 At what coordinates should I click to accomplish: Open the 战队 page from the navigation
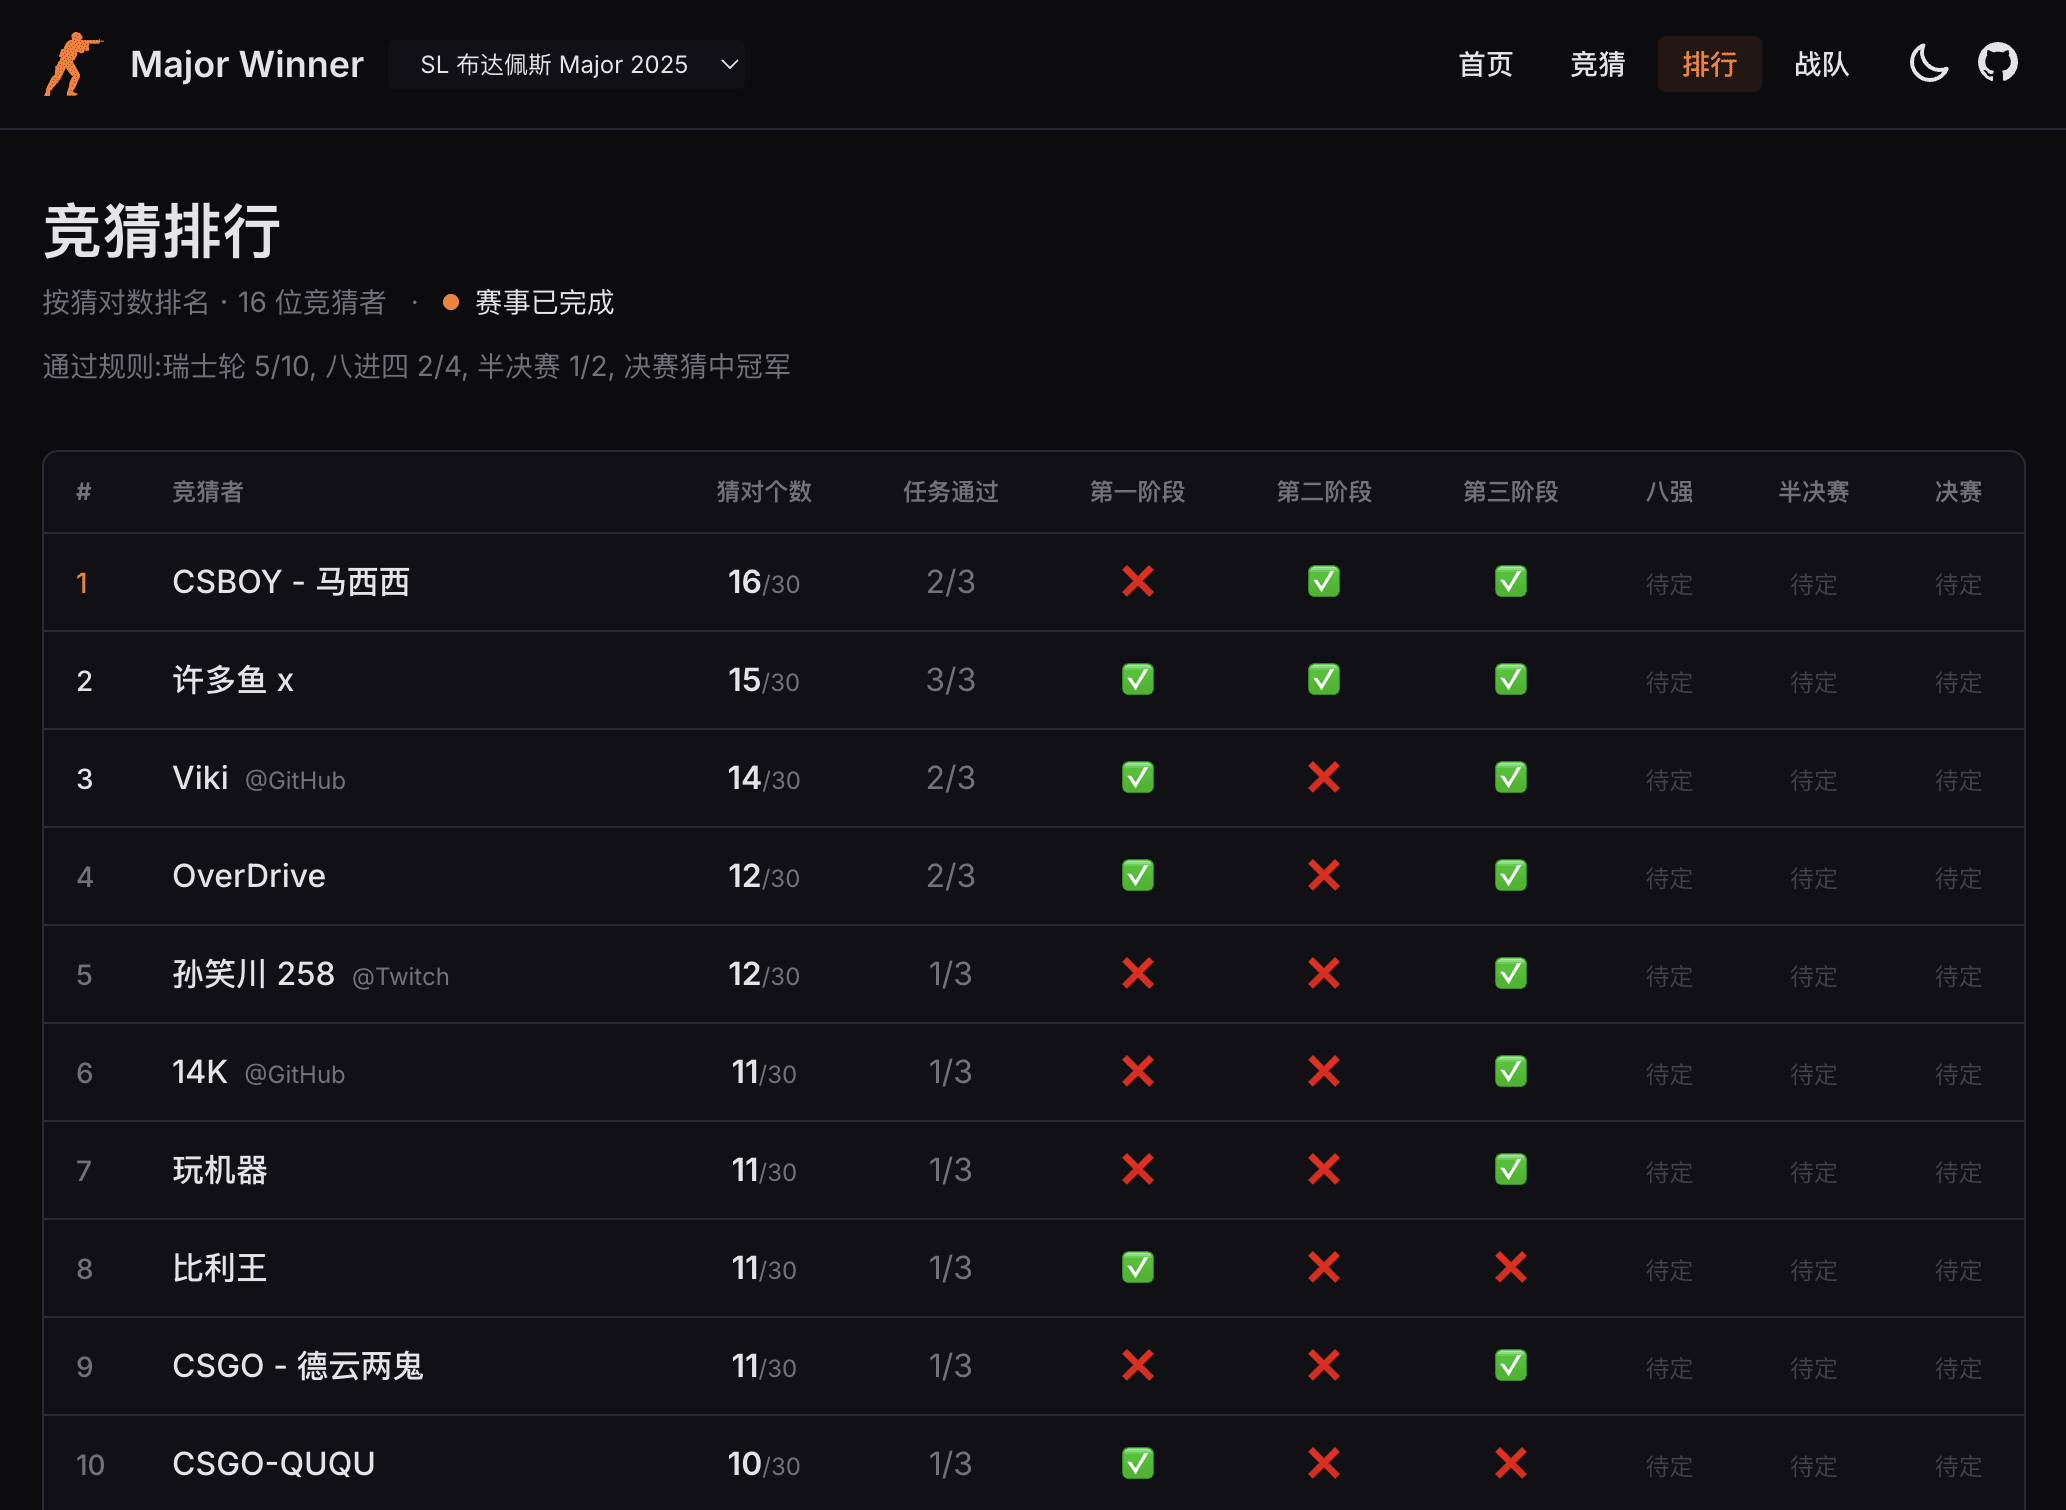pos(1822,64)
